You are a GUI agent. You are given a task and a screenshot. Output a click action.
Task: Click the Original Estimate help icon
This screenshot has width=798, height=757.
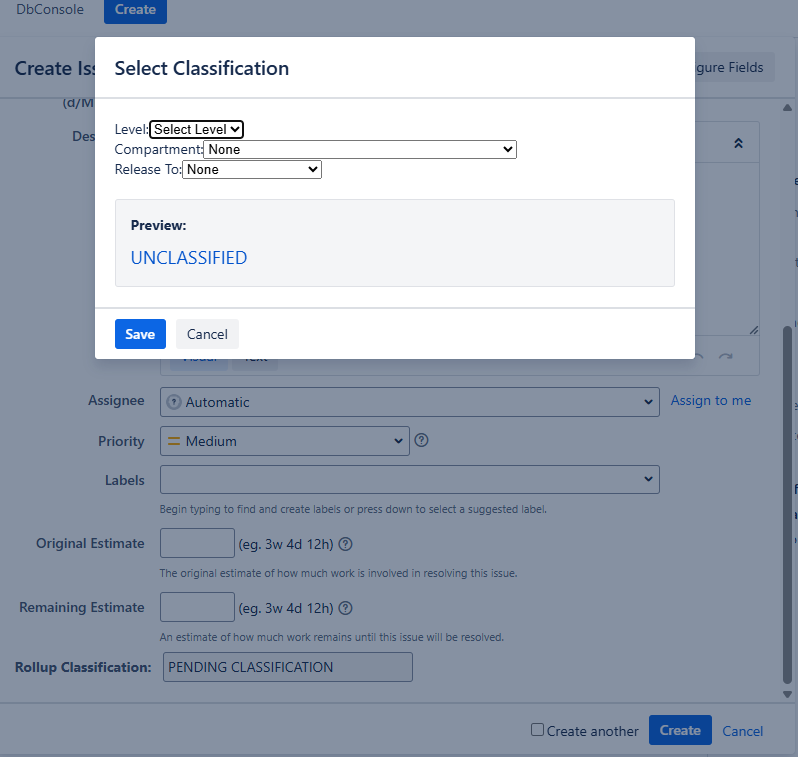click(346, 544)
